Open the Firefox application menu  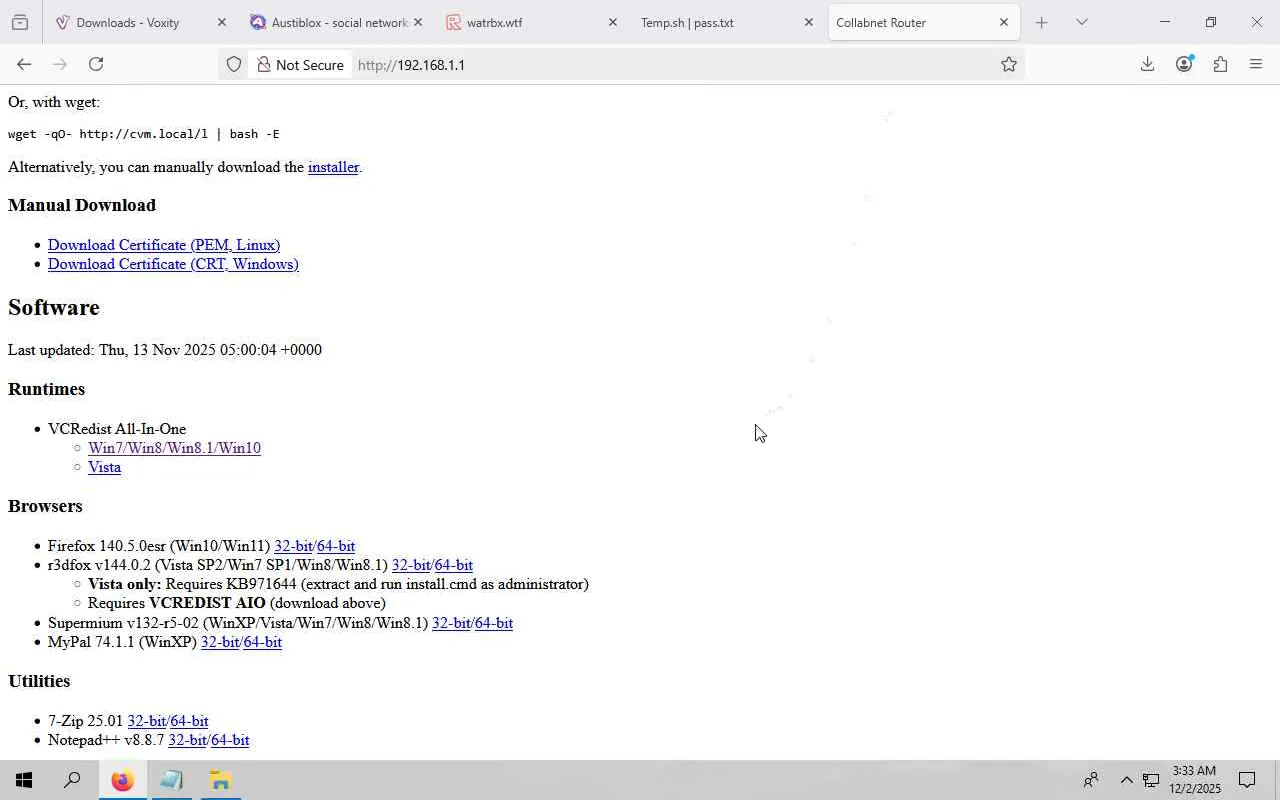[1256, 64]
